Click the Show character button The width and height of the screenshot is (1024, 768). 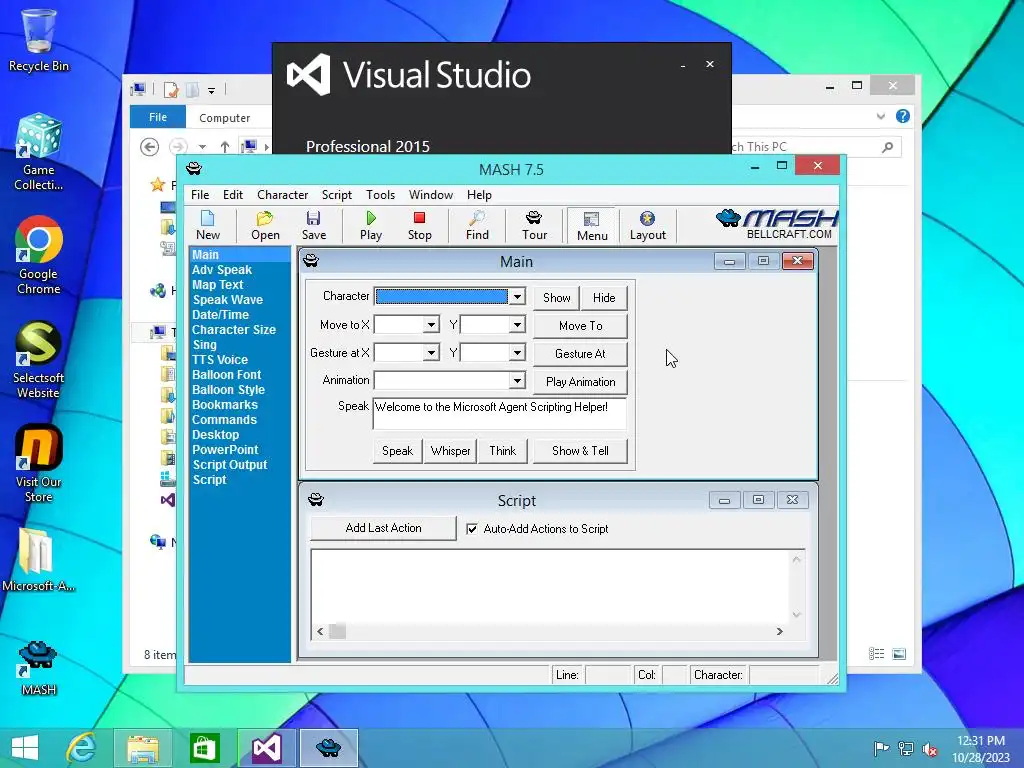556,298
